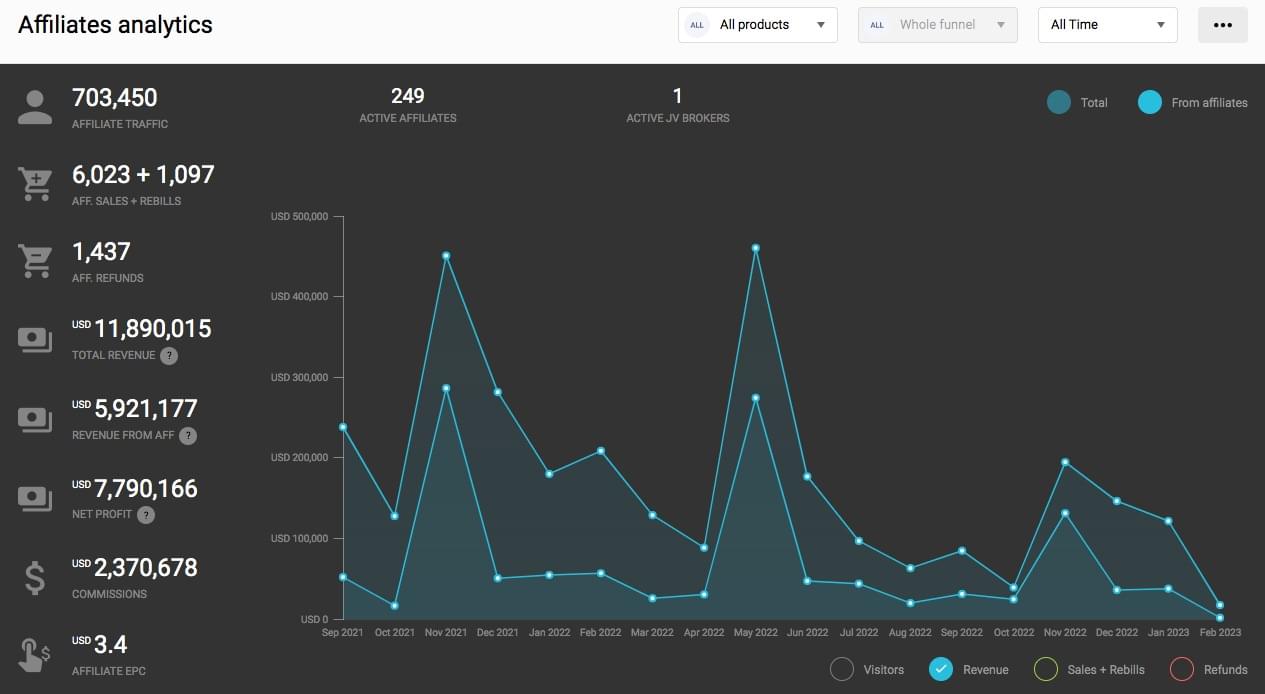Click the total revenue banknote icon
1265x694 pixels.
tap(35, 339)
